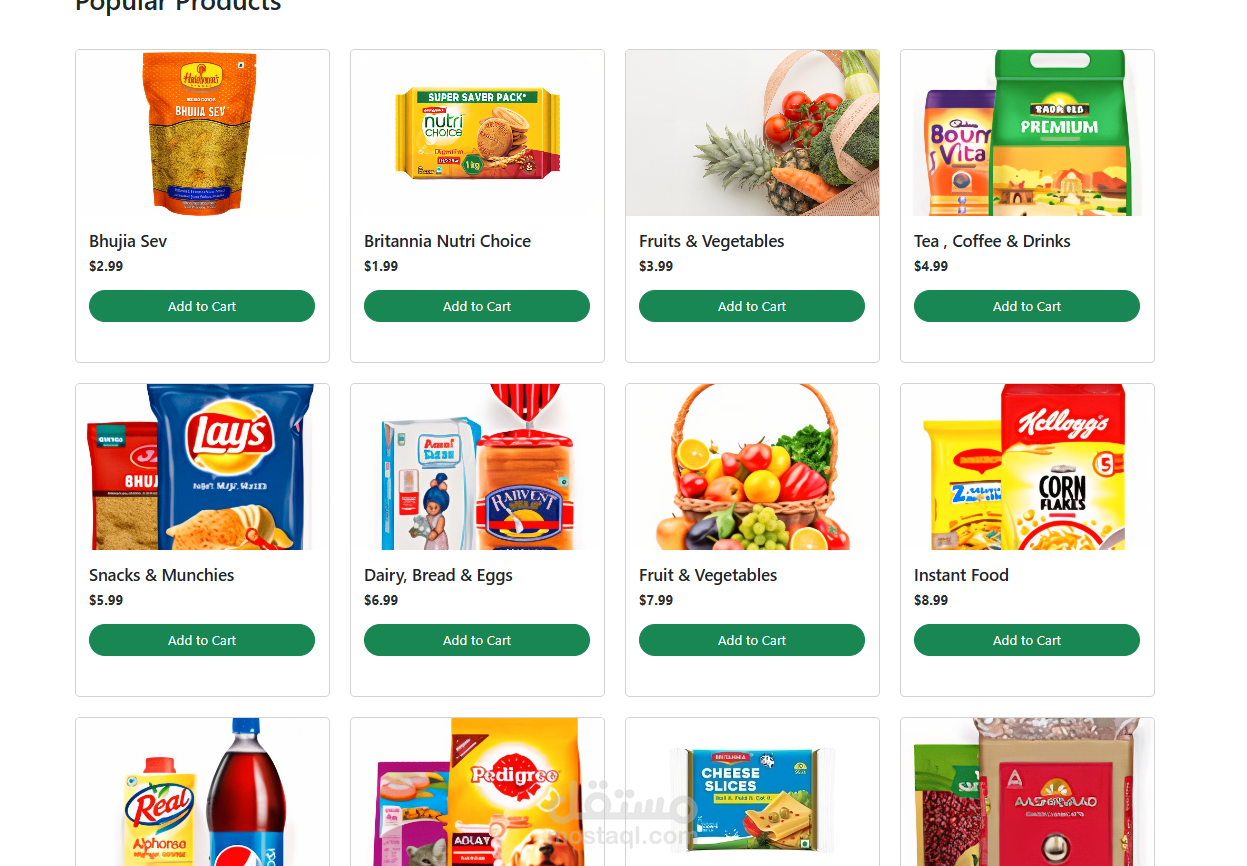Add Instant Food to cart

coord(1027,640)
